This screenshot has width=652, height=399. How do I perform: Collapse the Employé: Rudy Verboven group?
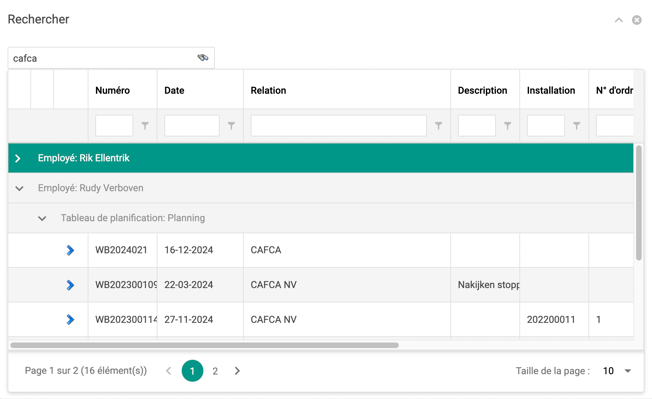point(19,188)
